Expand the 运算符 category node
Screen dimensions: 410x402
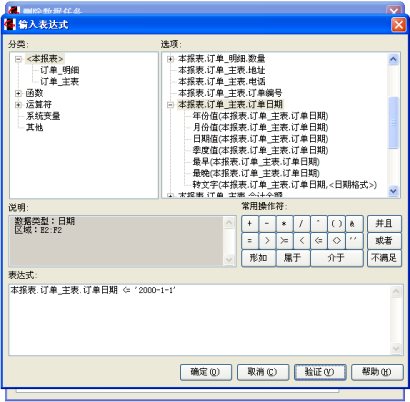(18, 105)
